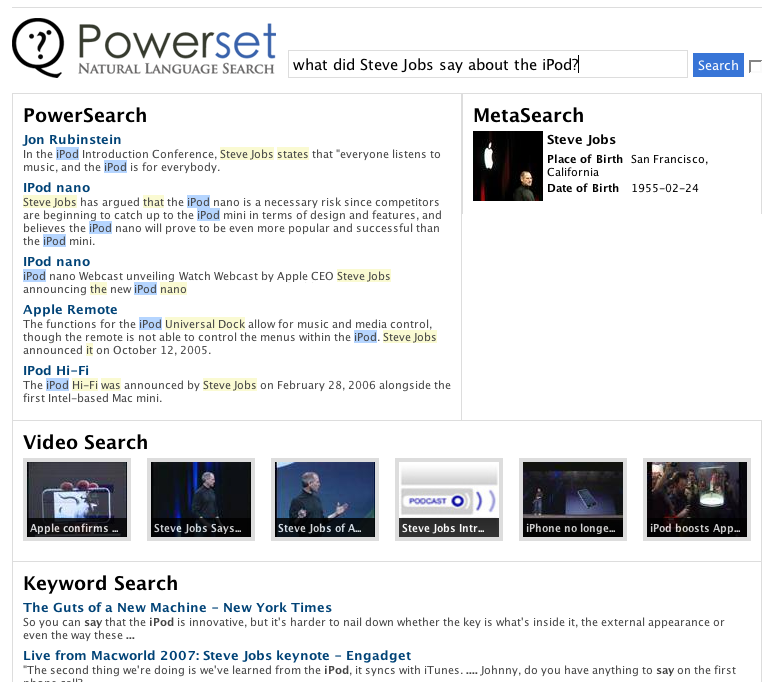Image resolution: width=771 pixels, height=682 pixels.
Task: Play the 'iPhone no longe...' video thumbnail
Action: coord(573,499)
